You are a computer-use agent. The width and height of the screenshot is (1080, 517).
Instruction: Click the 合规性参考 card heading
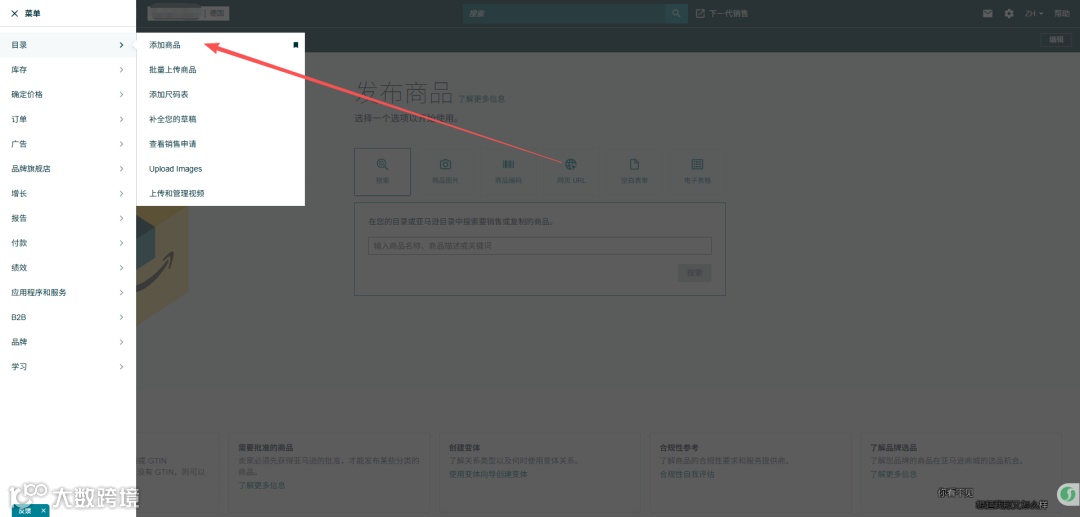point(679,447)
